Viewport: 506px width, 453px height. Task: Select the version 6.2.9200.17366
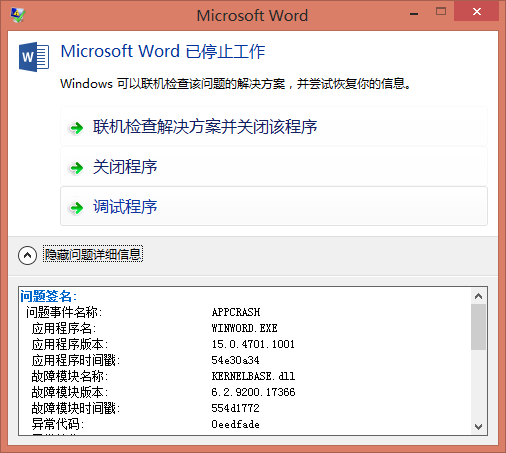tap(253, 392)
